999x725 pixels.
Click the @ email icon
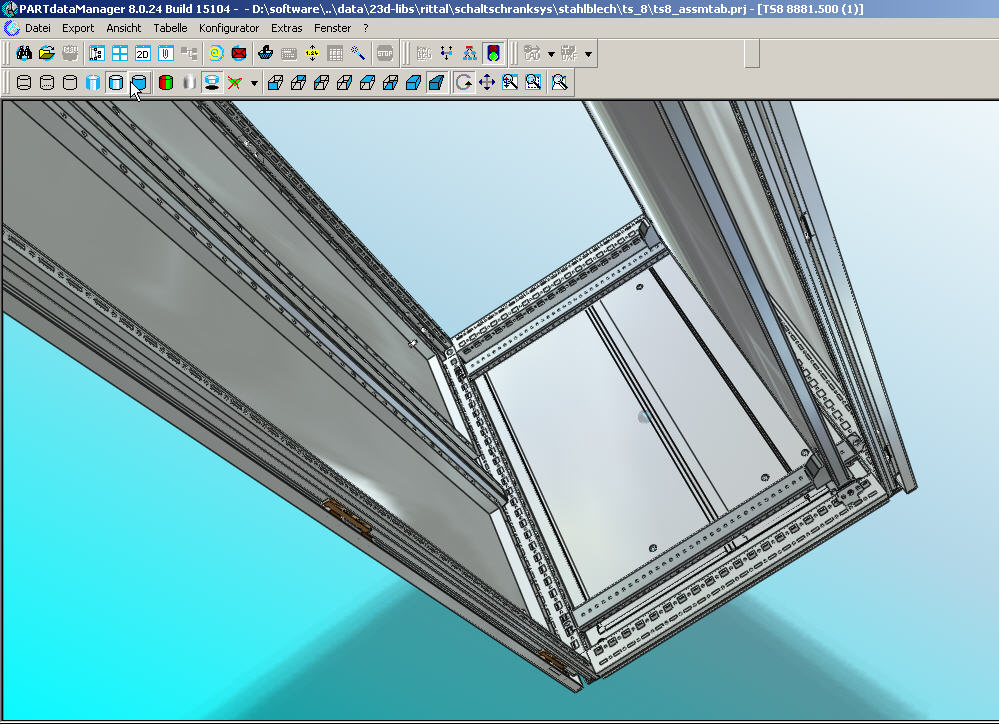tap(215, 53)
